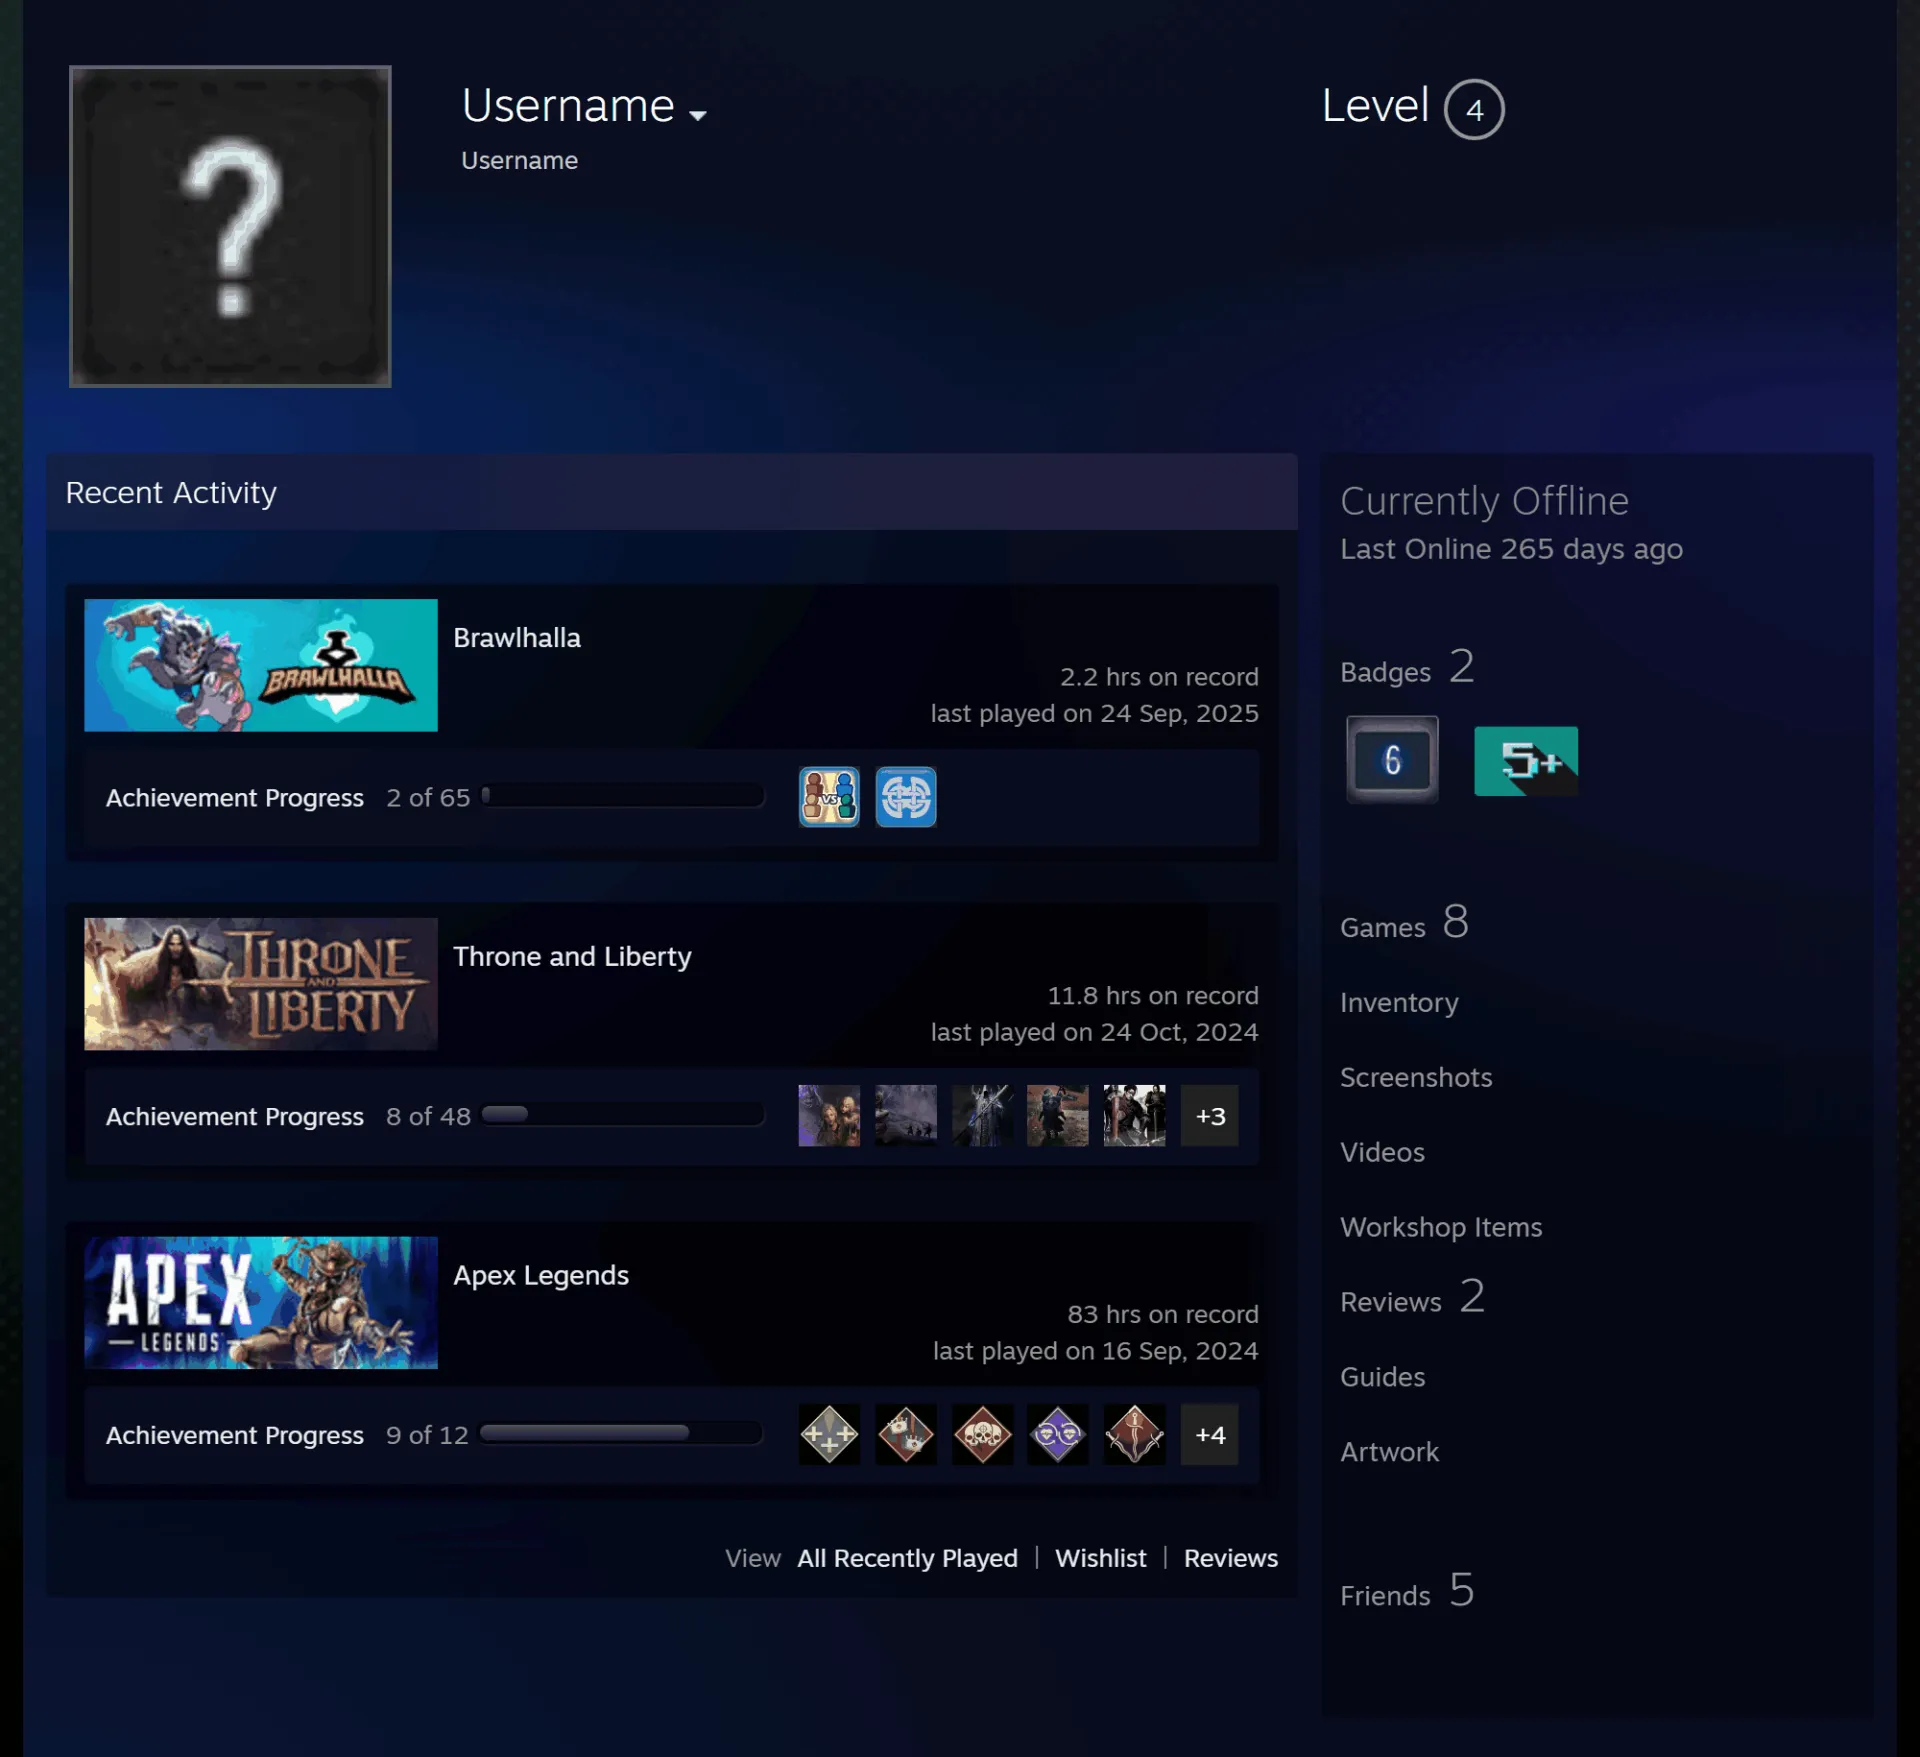Open the first Throne and Liberty achievement icon
Viewport: 1920px width, 1757px height.
coord(829,1115)
